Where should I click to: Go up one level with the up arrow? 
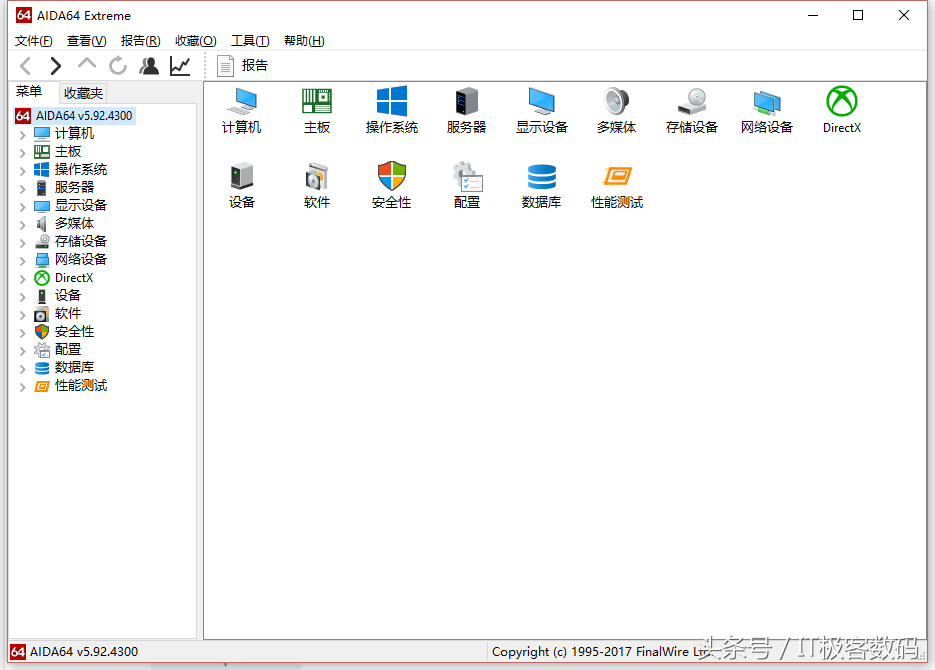pos(87,64)
